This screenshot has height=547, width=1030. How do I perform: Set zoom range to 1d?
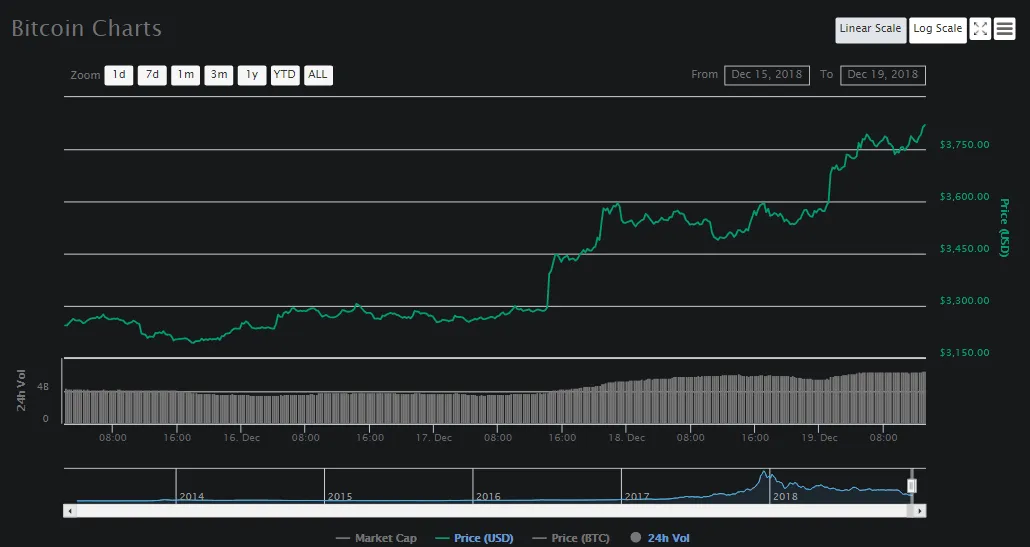119,75
